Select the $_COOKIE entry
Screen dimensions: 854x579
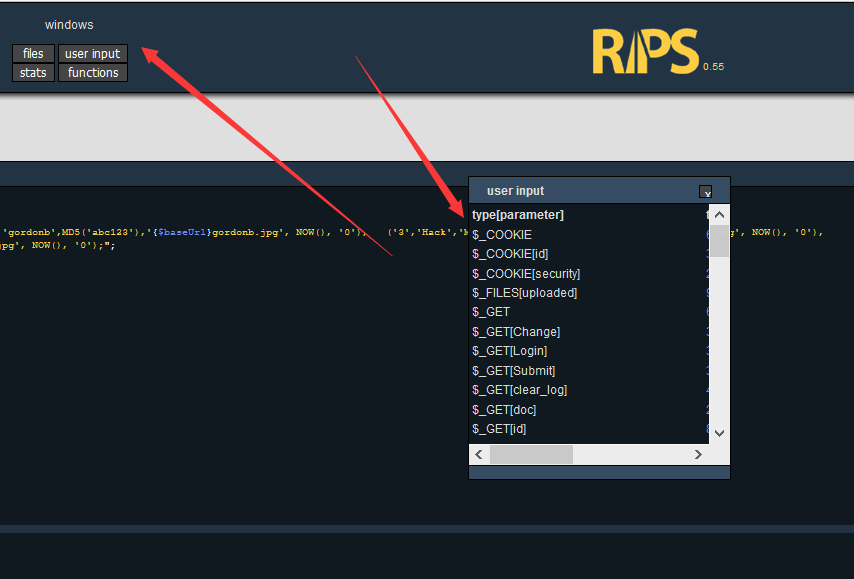pos(502,235)
